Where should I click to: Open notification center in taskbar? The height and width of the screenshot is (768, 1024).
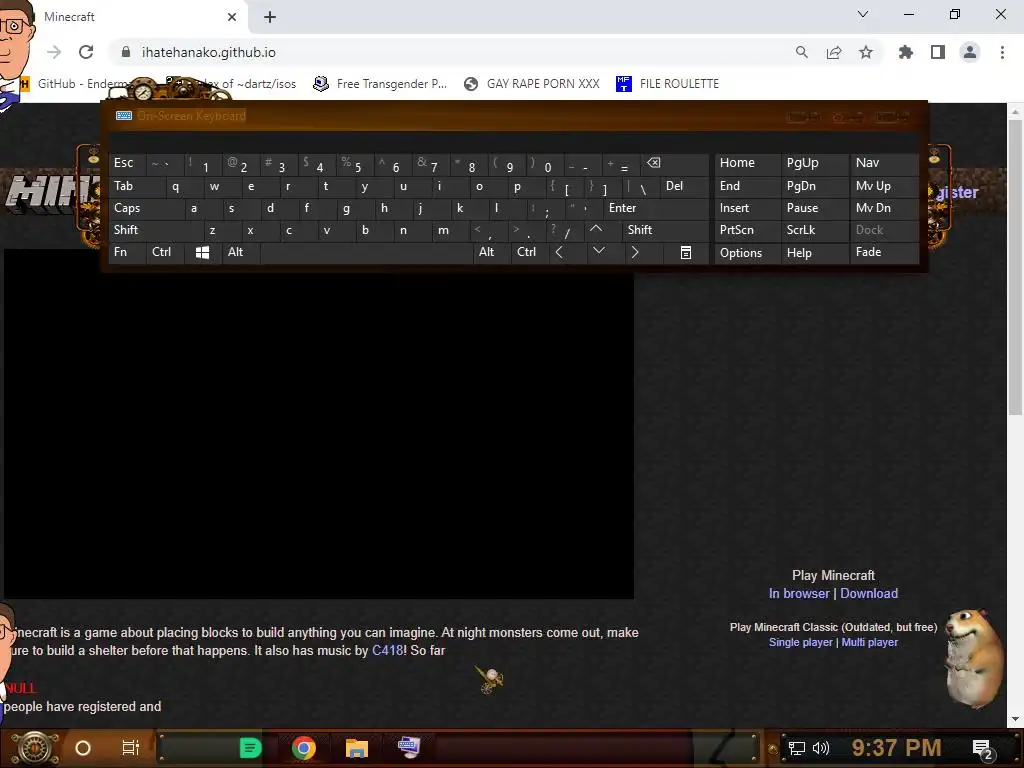point(983,748)
